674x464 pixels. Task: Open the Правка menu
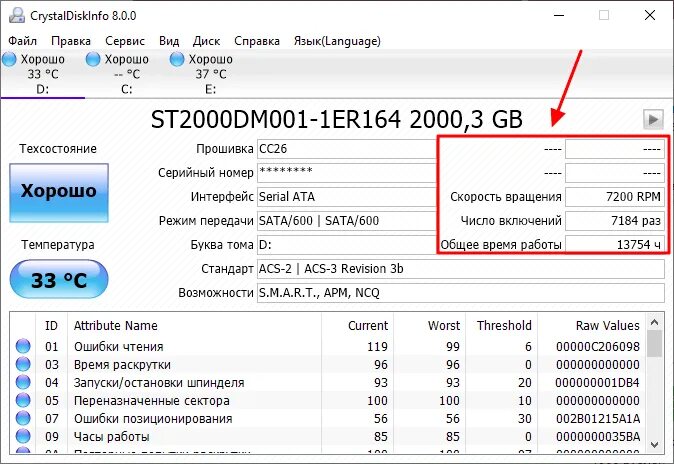71,41
